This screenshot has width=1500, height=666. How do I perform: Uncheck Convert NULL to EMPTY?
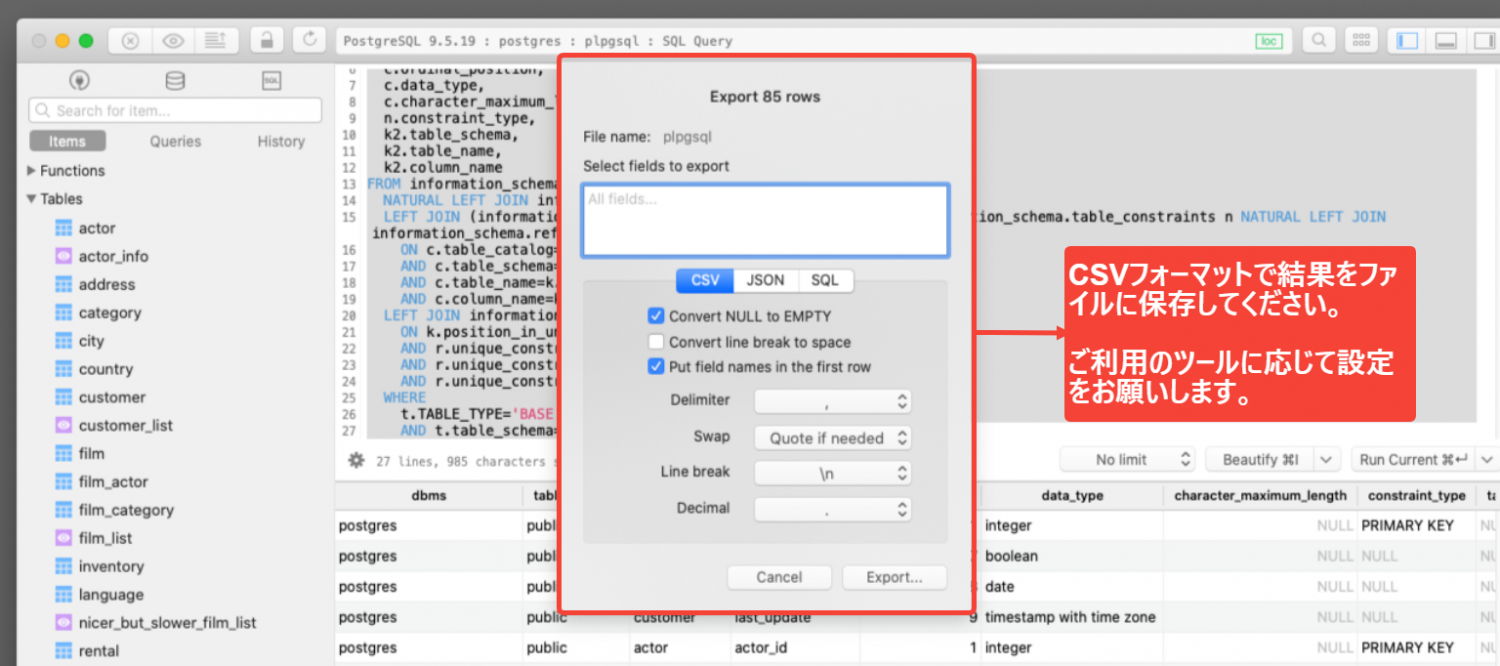(656, 316)
